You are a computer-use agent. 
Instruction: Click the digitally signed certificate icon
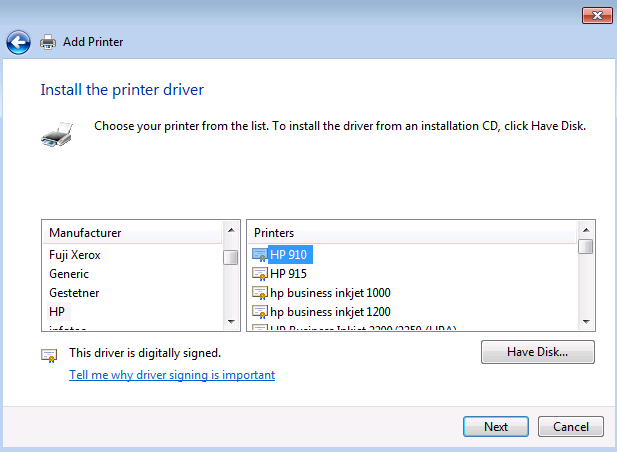coord(49,356)
